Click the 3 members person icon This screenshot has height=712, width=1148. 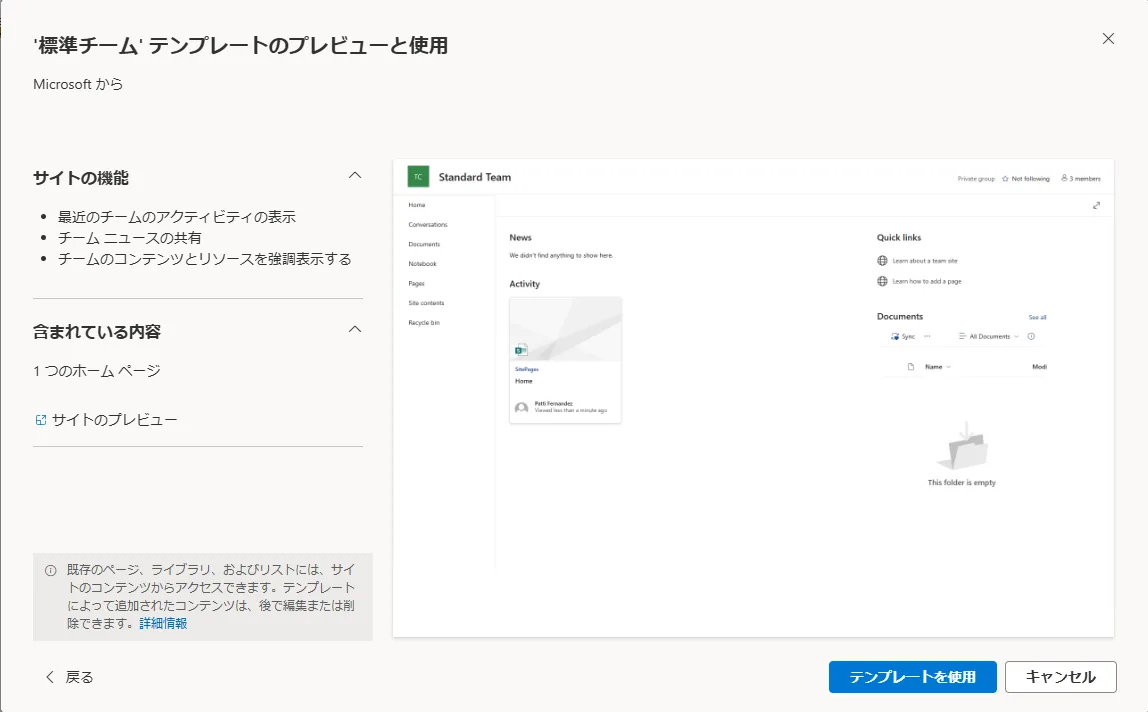[1064, 178]
